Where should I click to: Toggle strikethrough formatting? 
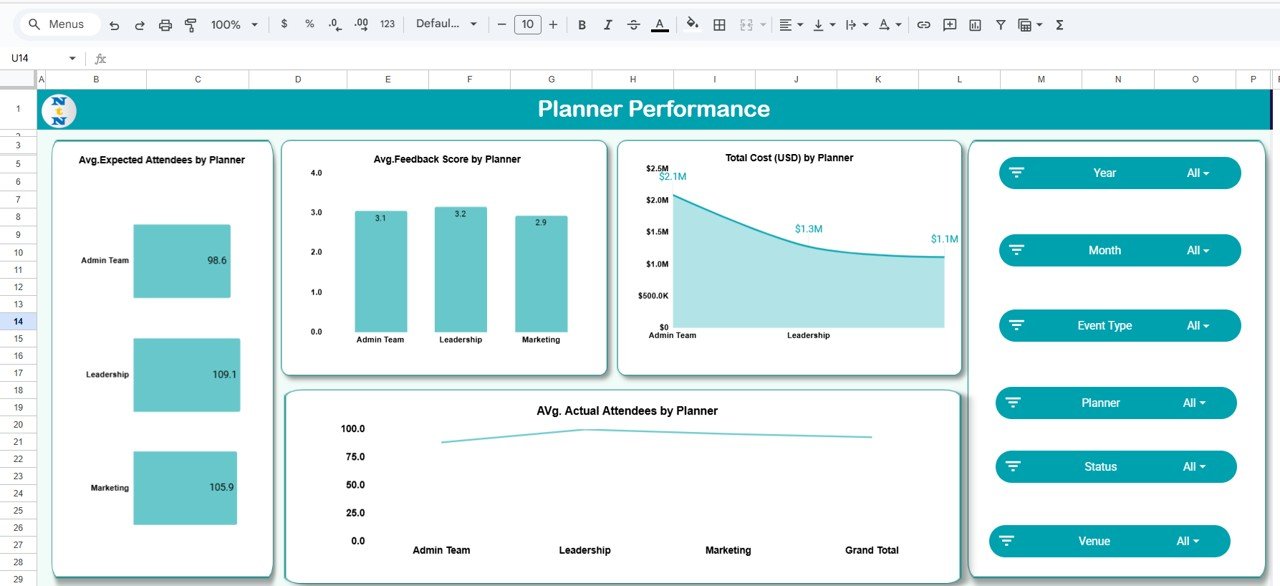pos(634,24)
